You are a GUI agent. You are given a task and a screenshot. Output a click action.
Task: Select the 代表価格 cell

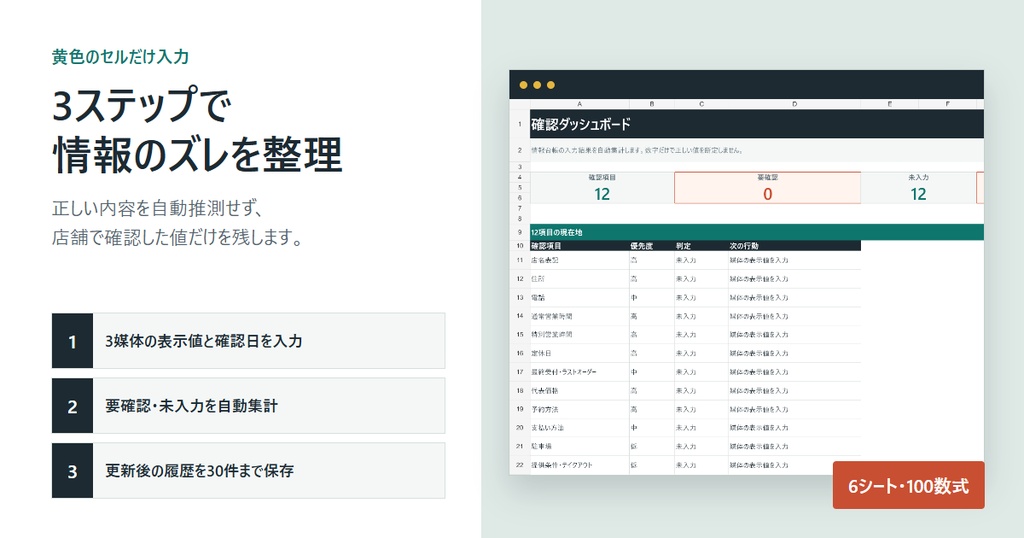580,390
